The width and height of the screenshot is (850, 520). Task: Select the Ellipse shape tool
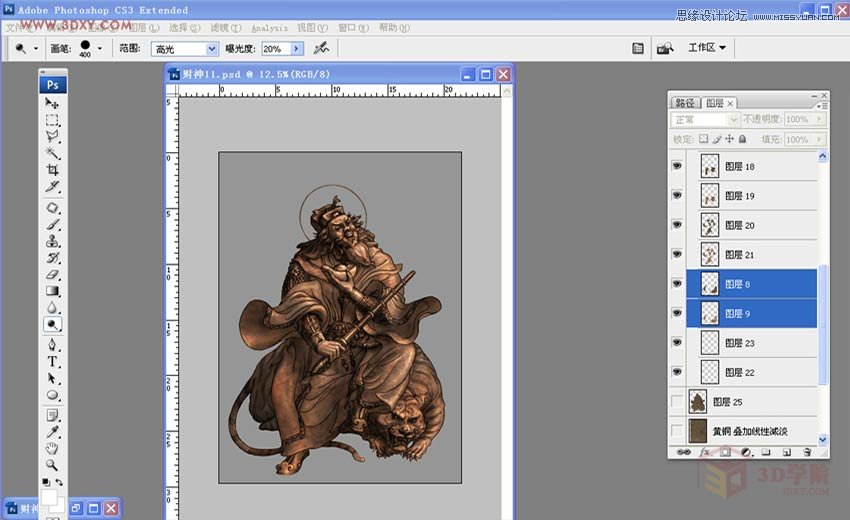(52, 395)
